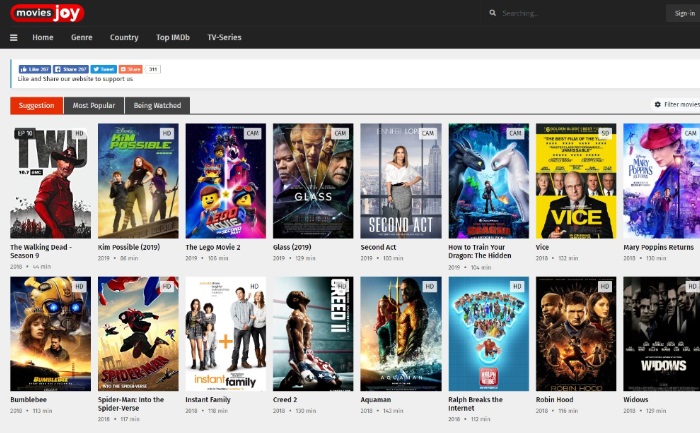
Task: Click 'The Walking Dead - Season 9' title
Action: [41, 251]
